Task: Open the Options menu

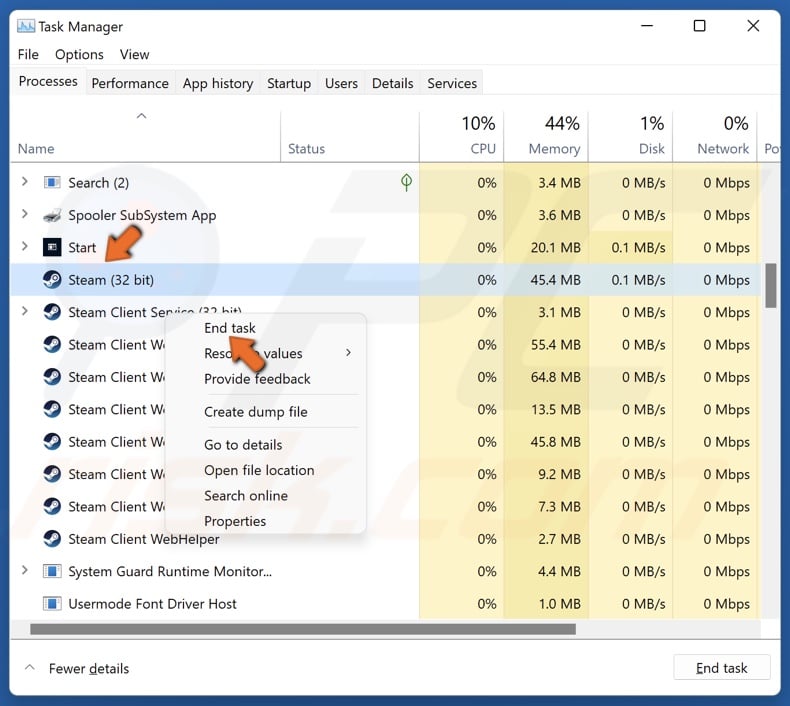Action: point(79,54)
